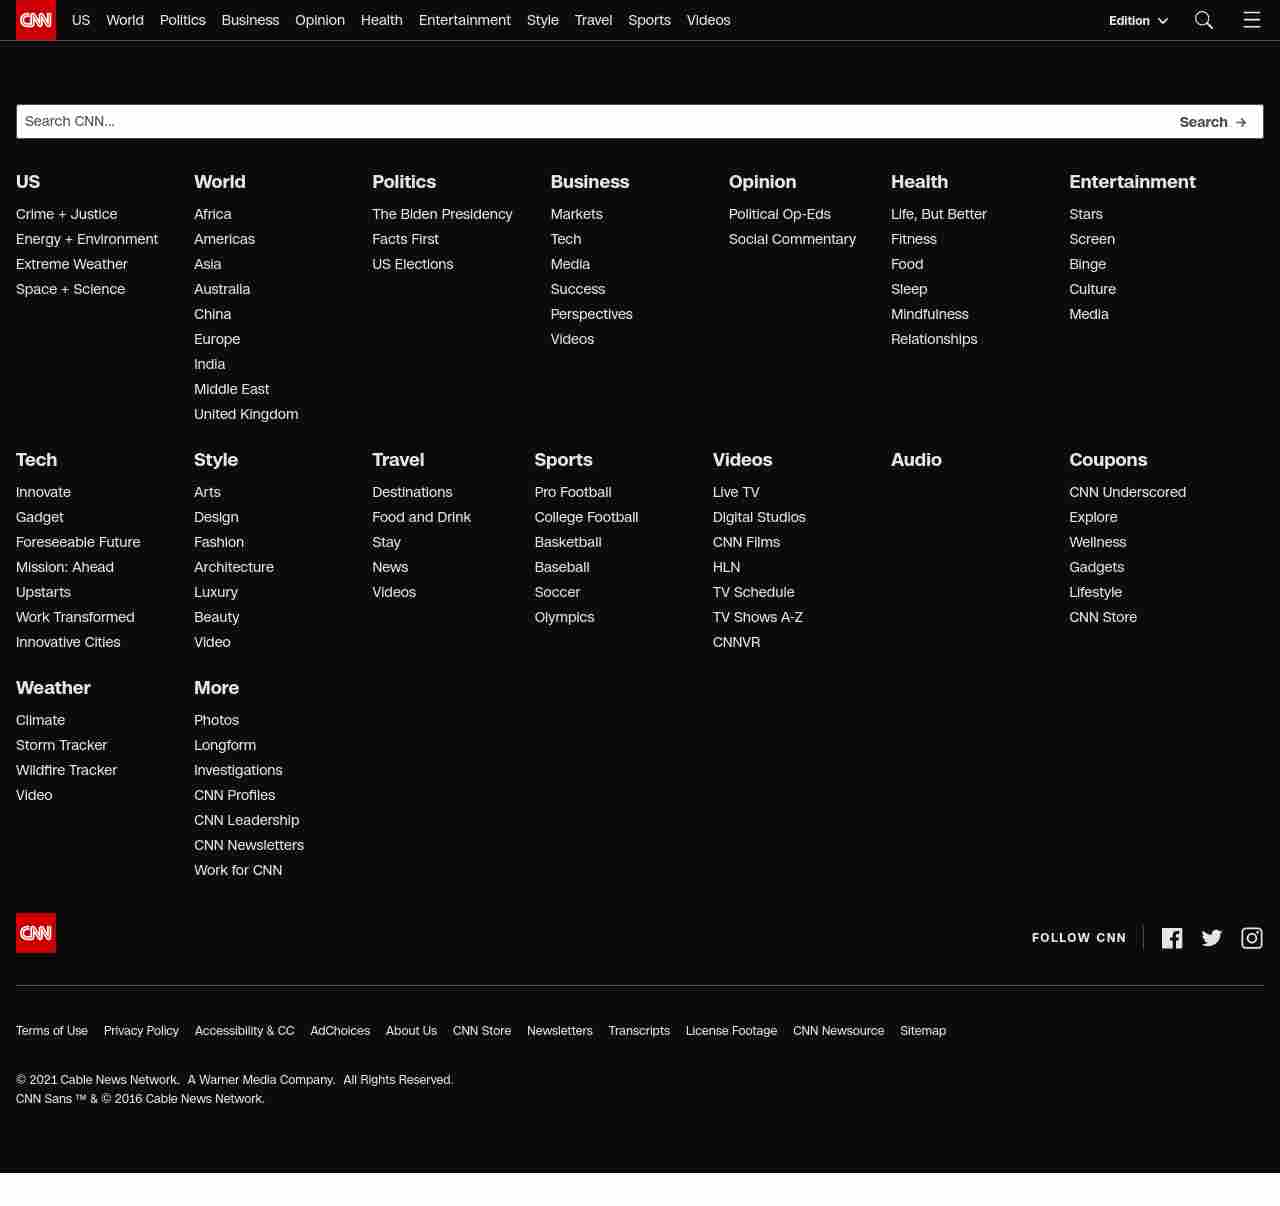The height and width of the screenshot is (1206, 1280).
Task: Open the Audio section heading
Action: coord(916,460)
